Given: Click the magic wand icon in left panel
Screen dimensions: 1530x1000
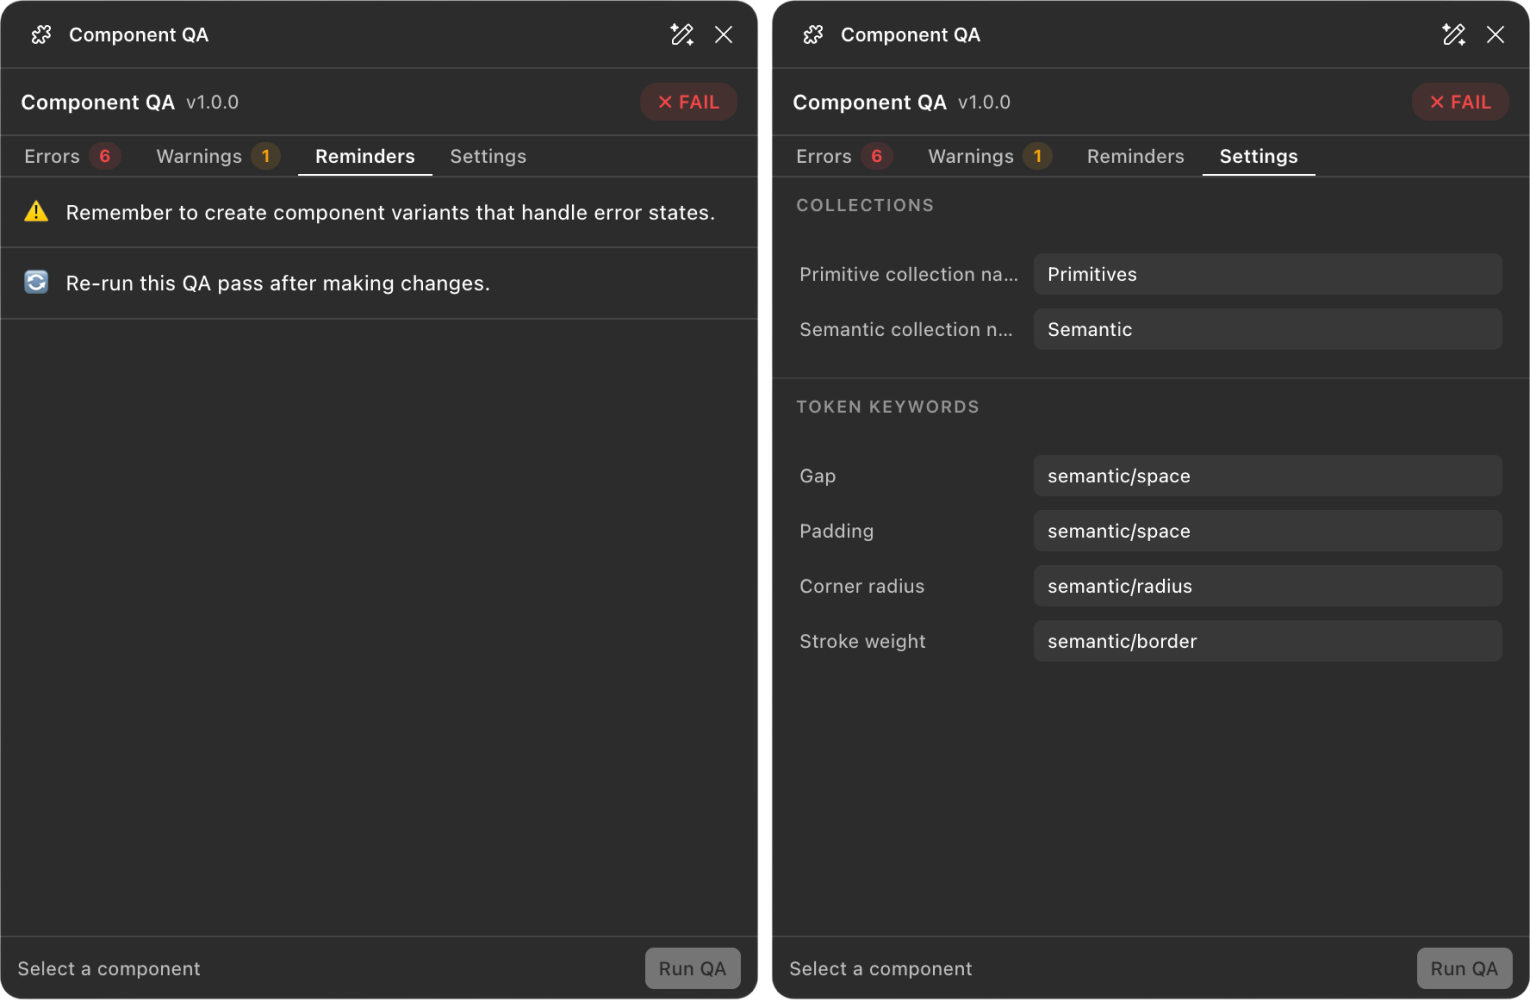Looking at the screenshot, I should 682,35.
